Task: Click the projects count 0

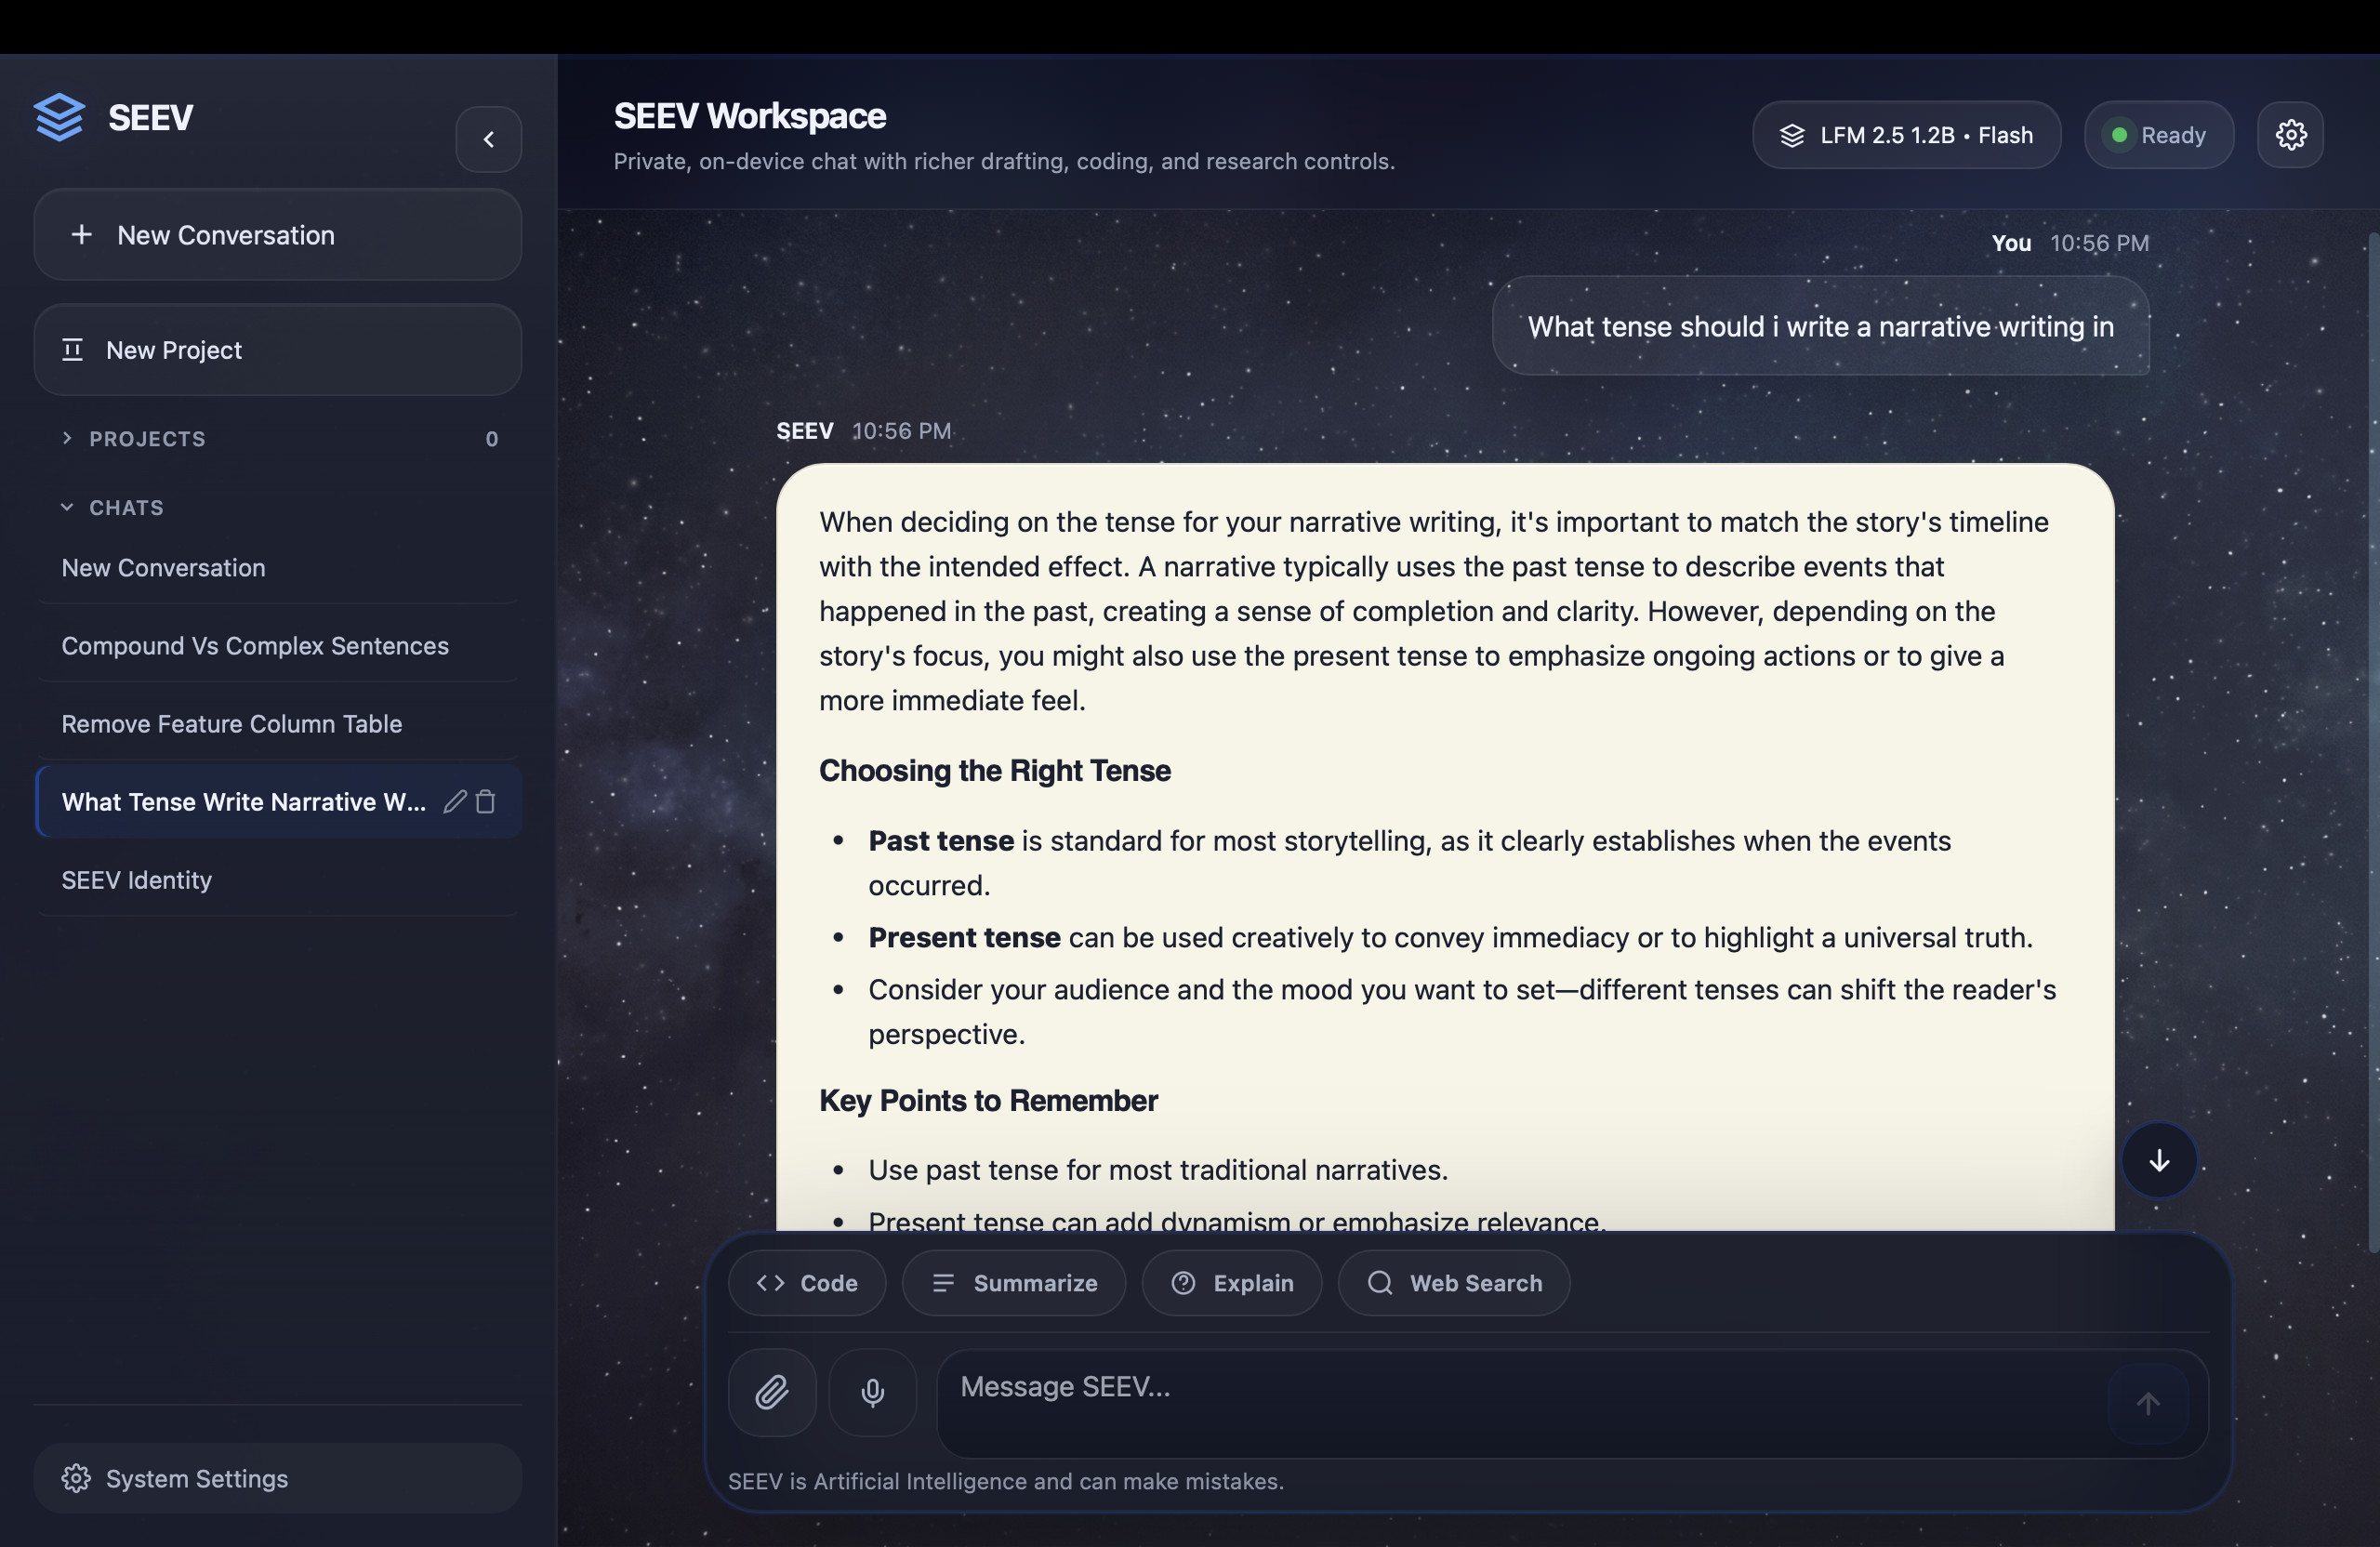Action: click(491, 439)
